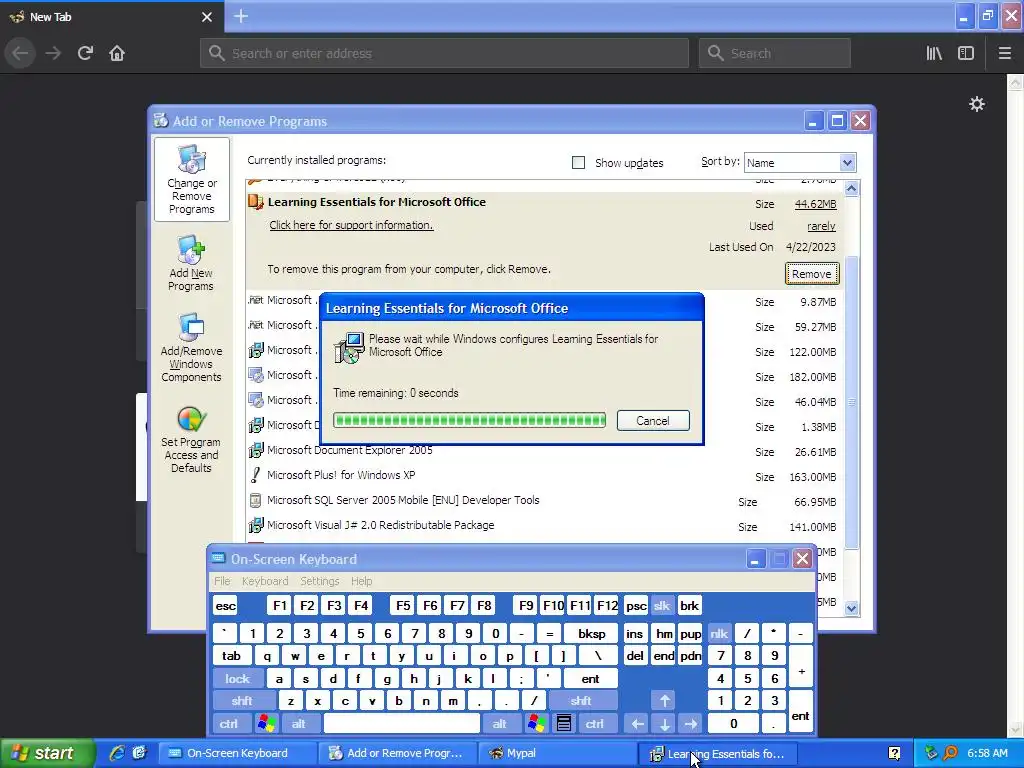Click On-Screen Keyboard taskbar button
Viewport: 1024px width, 768px height.
coord(238,753)
